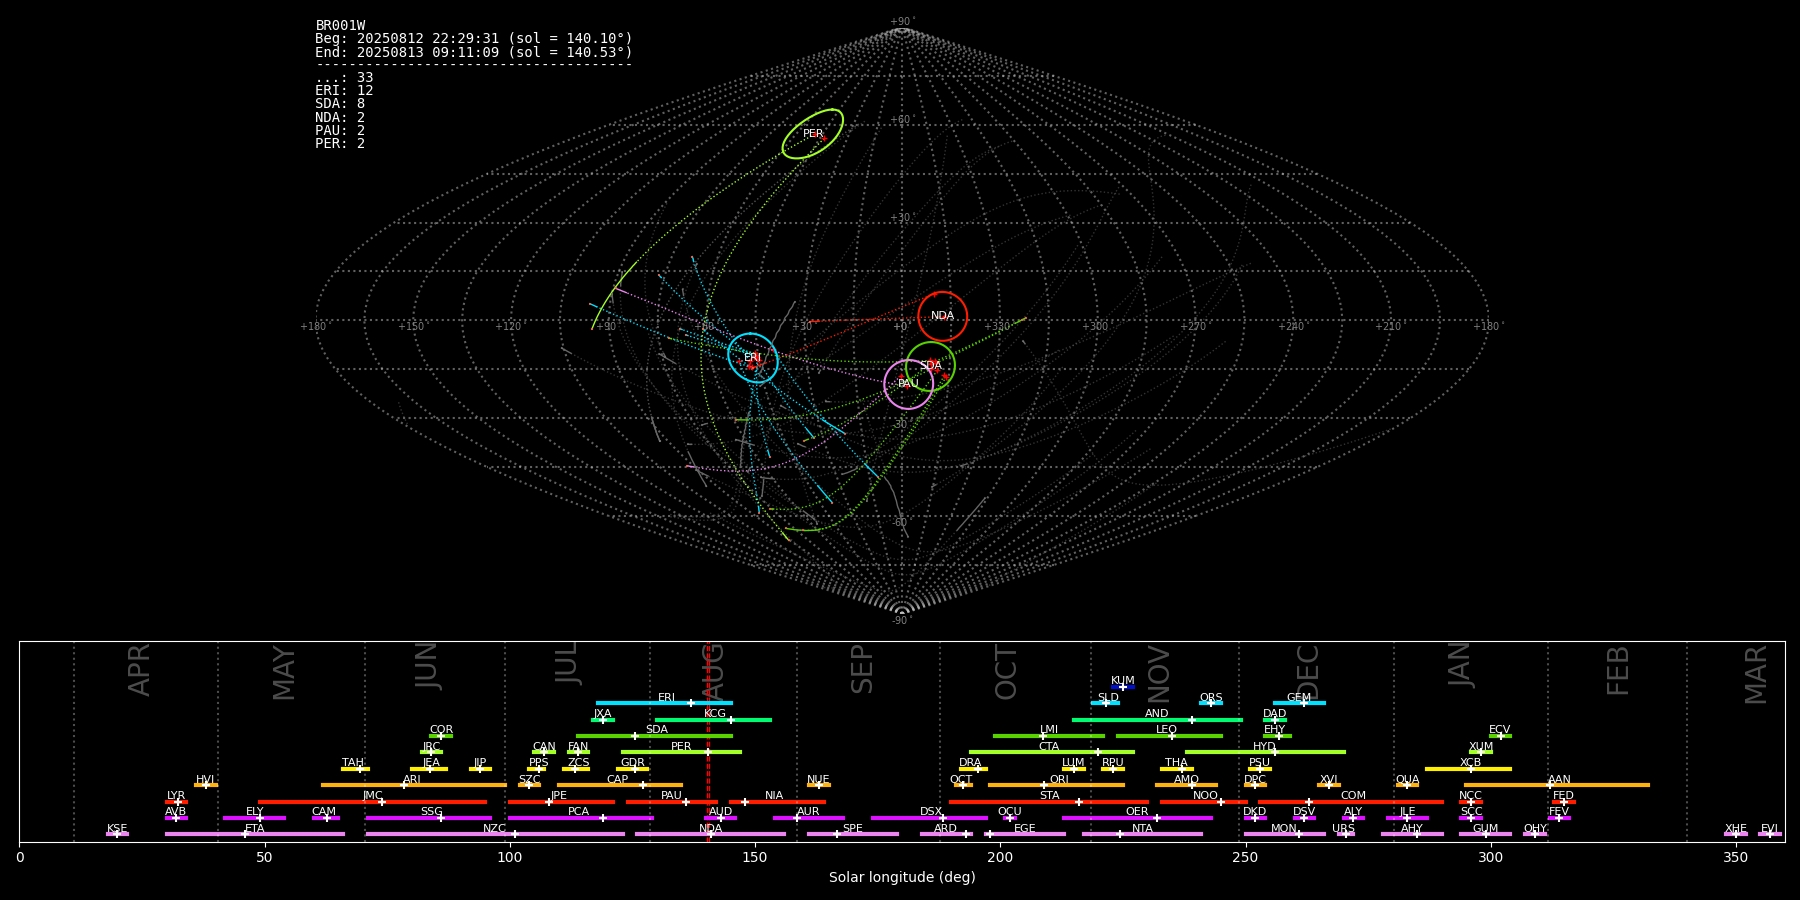1800x900 pixels.
Task: Click the 150 tick on solar longitude axis
Action: point(755,857)
